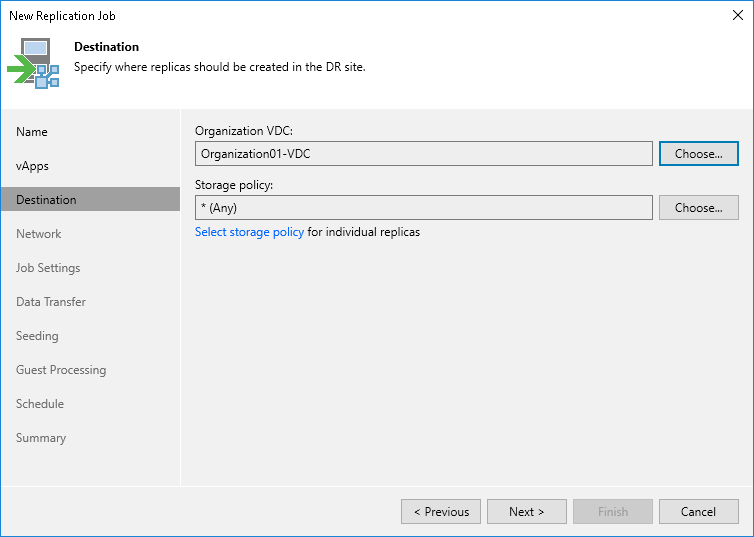Click the New Replication Job title
This screenshot has width=754, height=537.
tap(63, 16)
